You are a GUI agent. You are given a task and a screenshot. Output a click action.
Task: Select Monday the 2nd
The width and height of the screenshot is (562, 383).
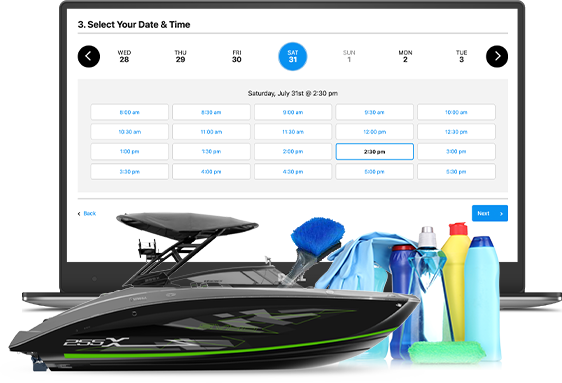(x=405, y=56)
